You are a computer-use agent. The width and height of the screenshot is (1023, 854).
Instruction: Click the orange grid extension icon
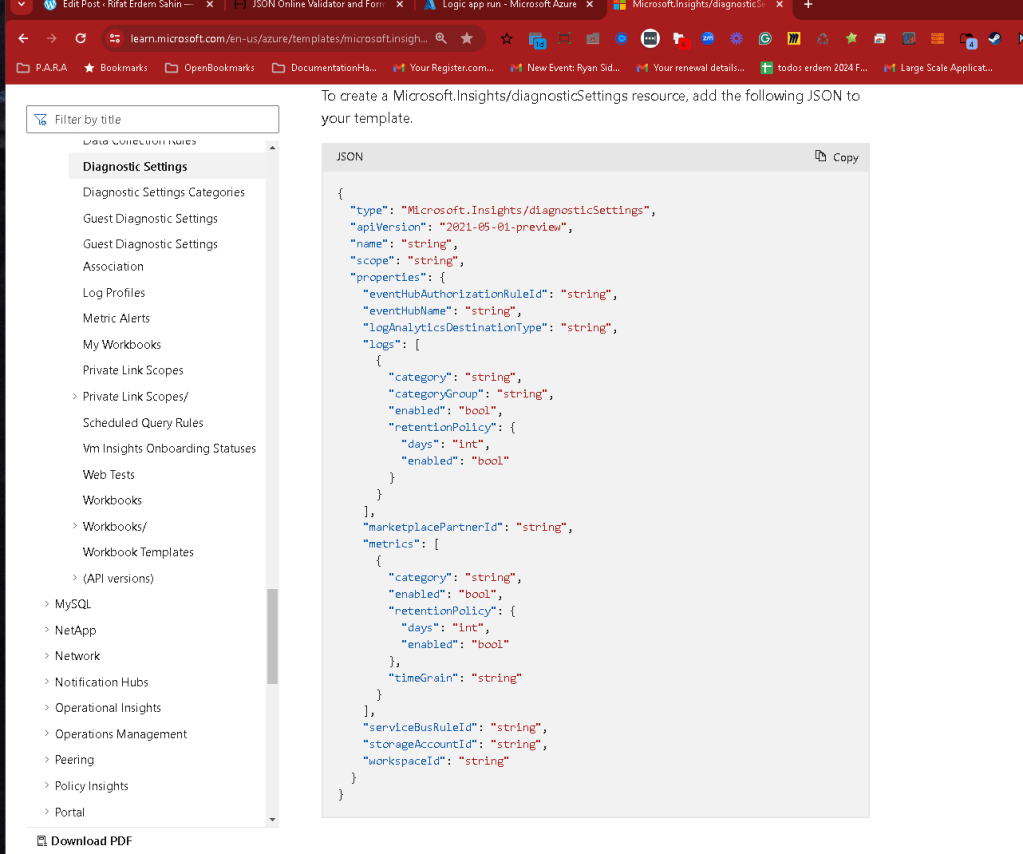coord(937,38)
